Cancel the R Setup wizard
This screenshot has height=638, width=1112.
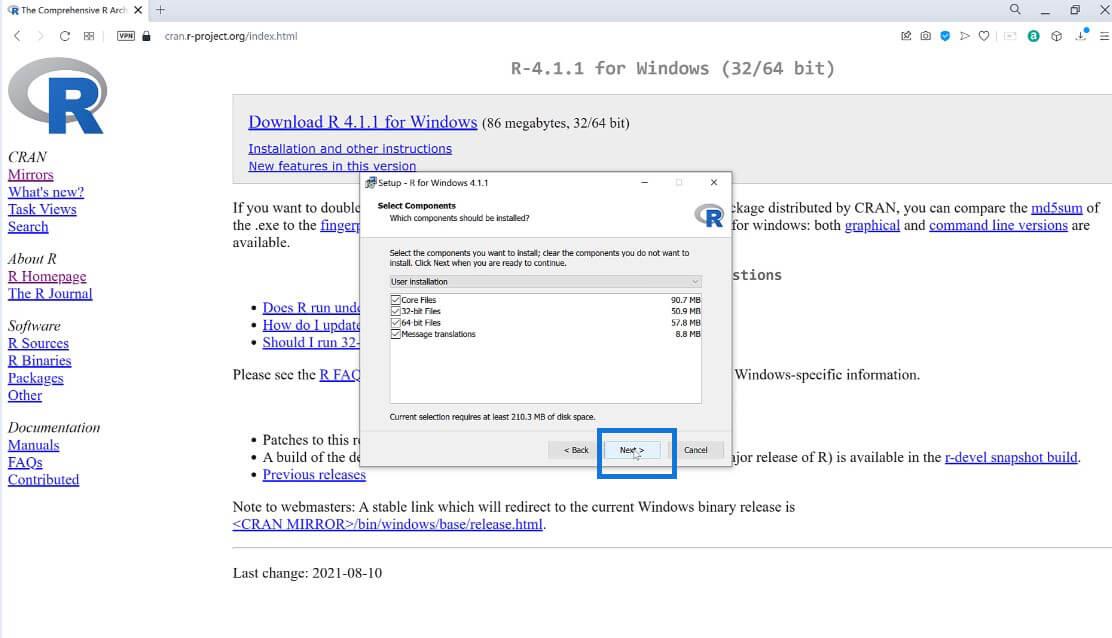pyautogui.click(x=695, y=450)
